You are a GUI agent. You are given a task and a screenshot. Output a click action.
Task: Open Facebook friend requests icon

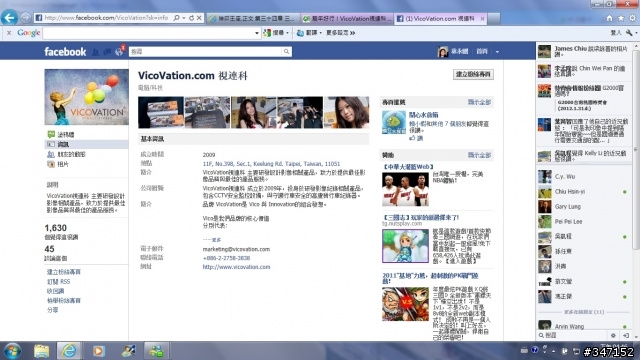[96, 52]
